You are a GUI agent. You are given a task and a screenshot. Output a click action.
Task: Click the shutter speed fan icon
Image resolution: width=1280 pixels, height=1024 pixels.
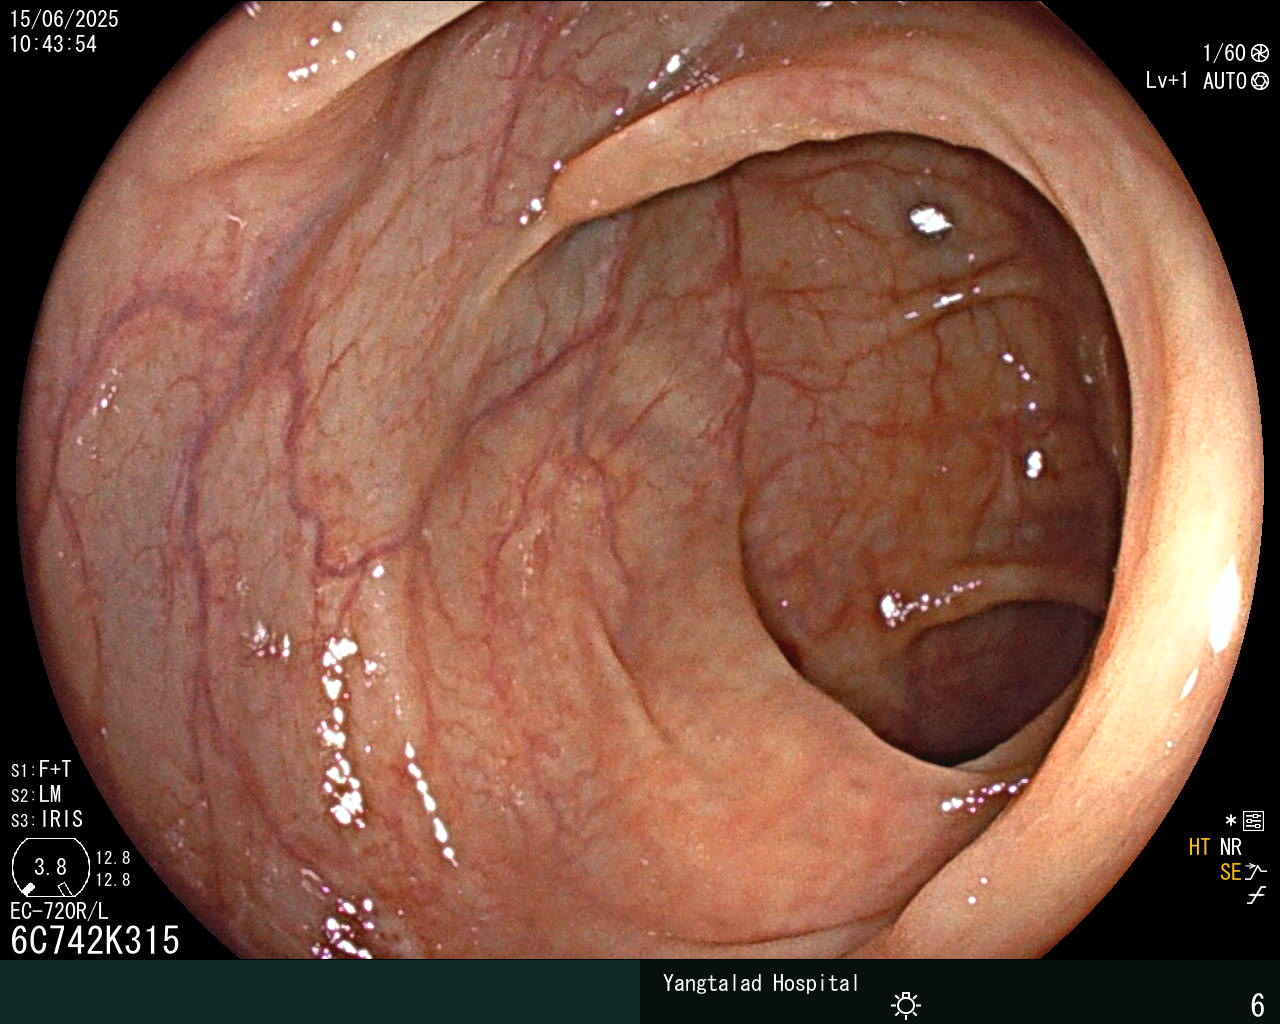pos(1260,54)
